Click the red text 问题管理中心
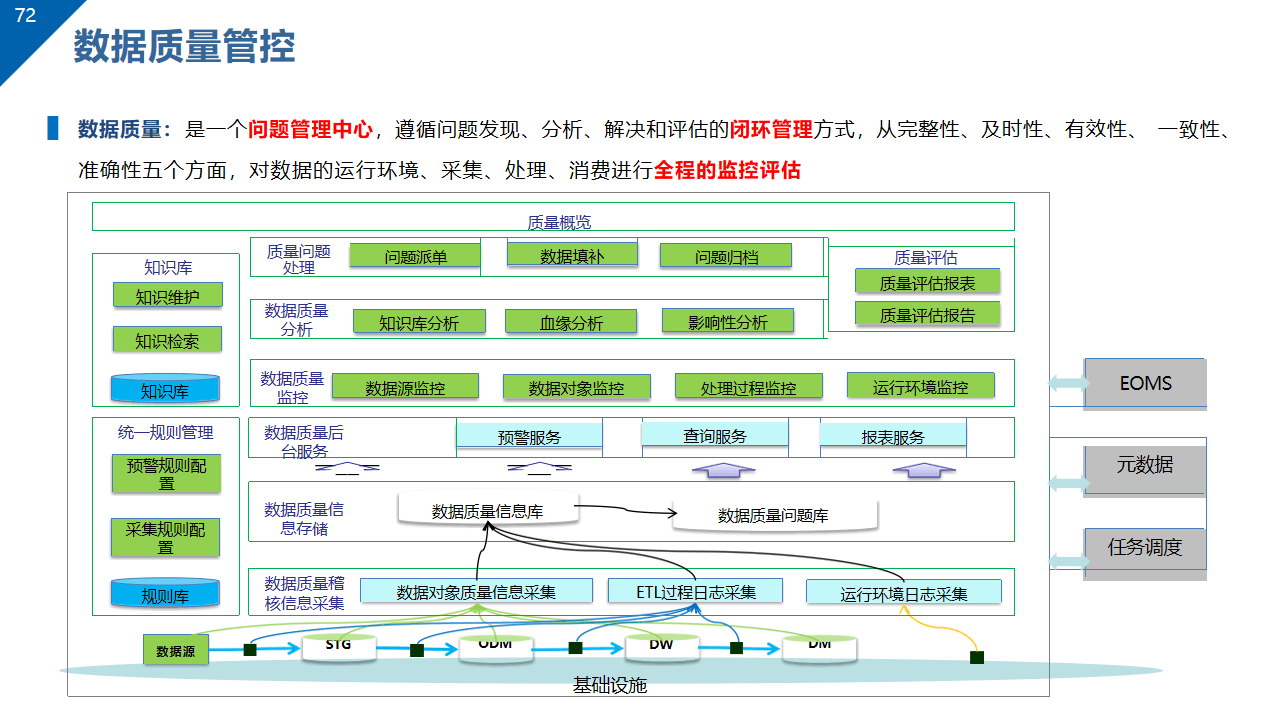The height and width of the screenshot is (720, 1280). [x=310, y=129]
